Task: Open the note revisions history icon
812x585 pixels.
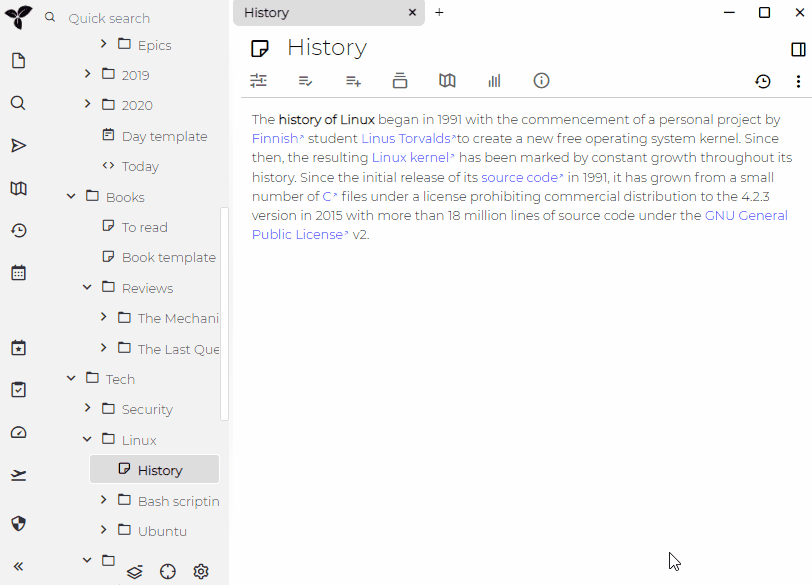Action: 763,80
